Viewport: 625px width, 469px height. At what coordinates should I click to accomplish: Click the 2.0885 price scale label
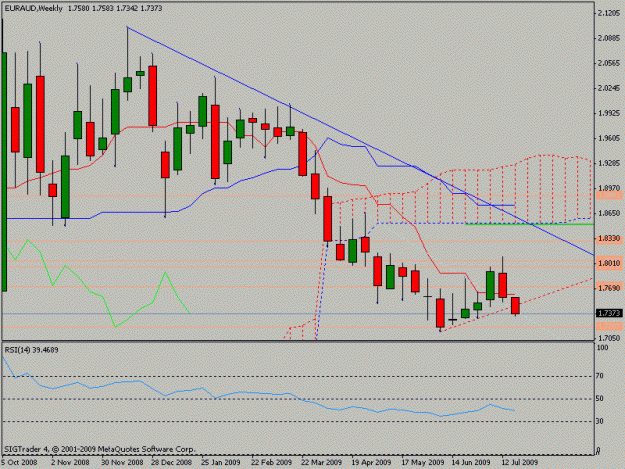(609, 38)
